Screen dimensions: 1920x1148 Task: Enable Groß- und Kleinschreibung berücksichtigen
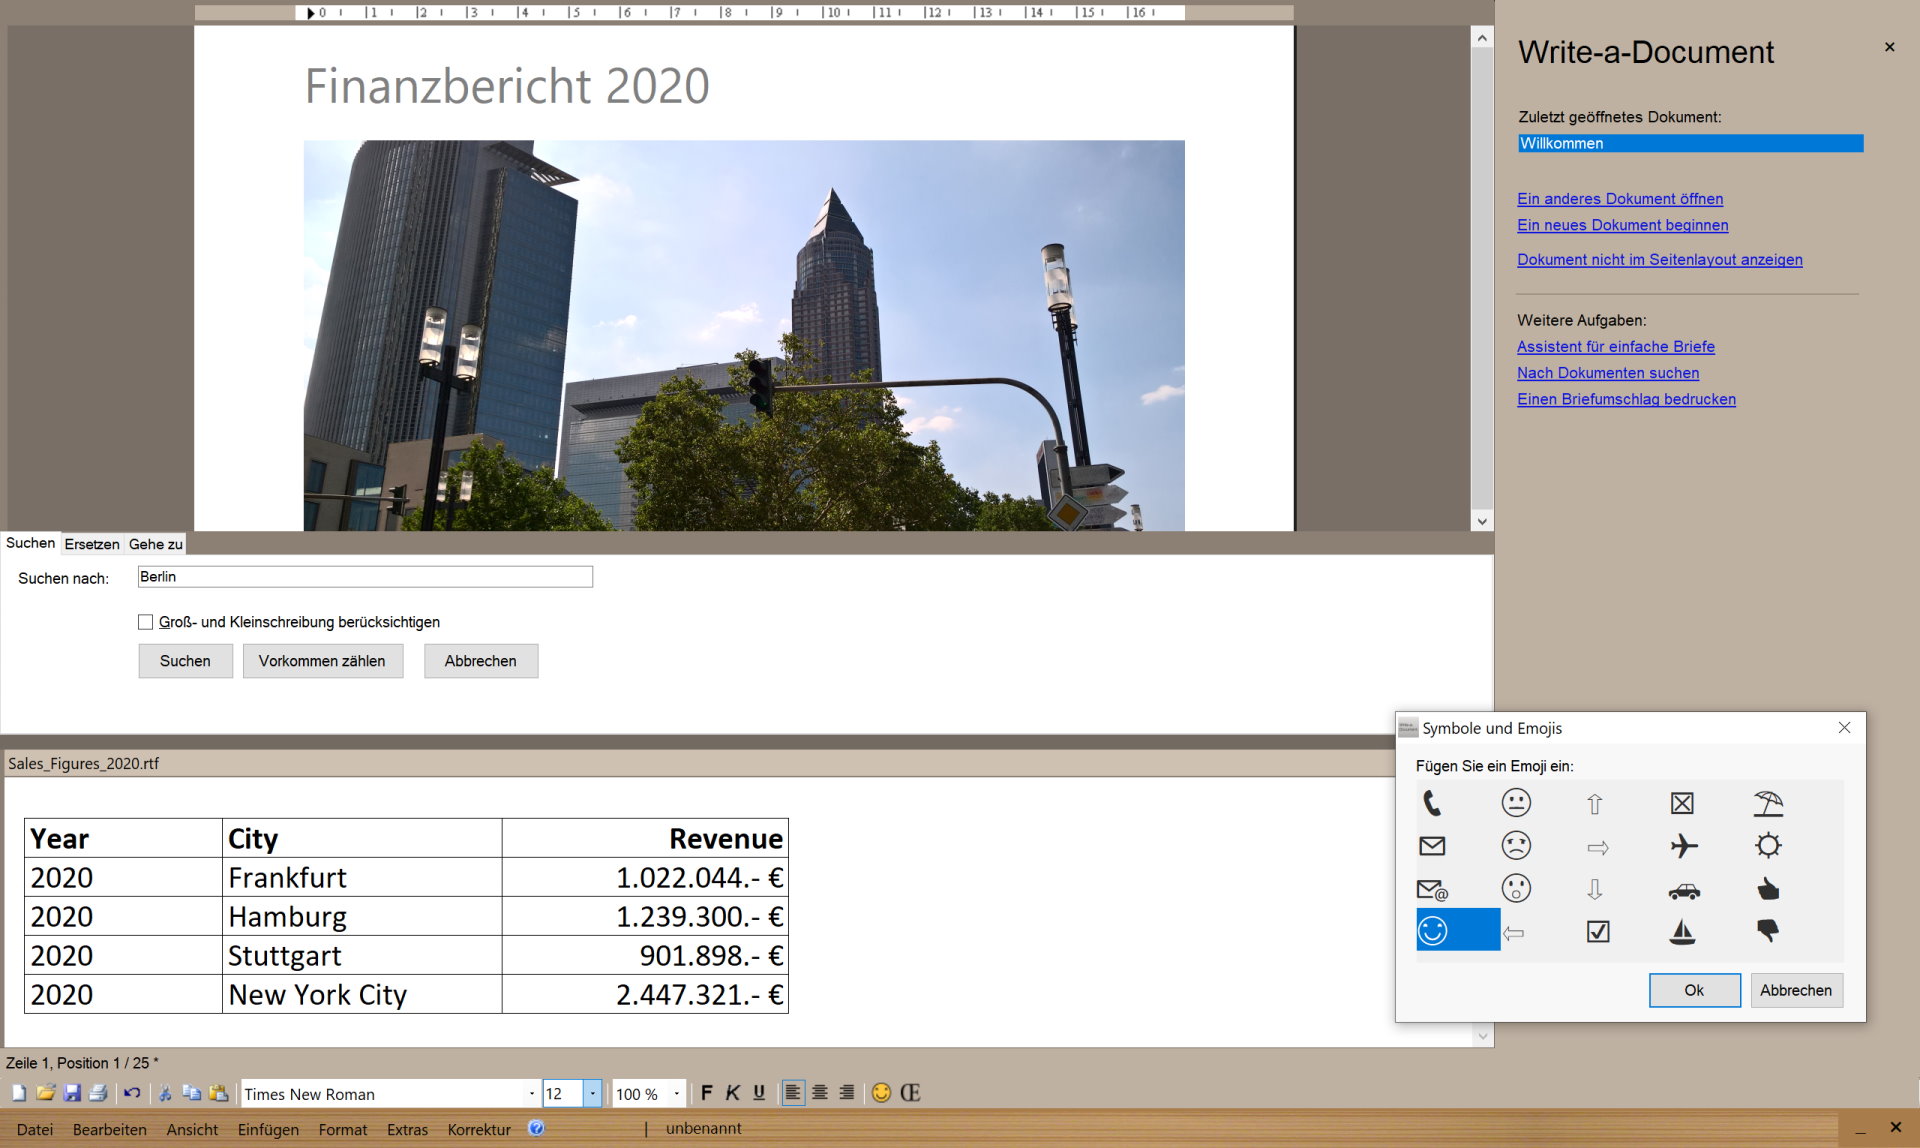146,621
